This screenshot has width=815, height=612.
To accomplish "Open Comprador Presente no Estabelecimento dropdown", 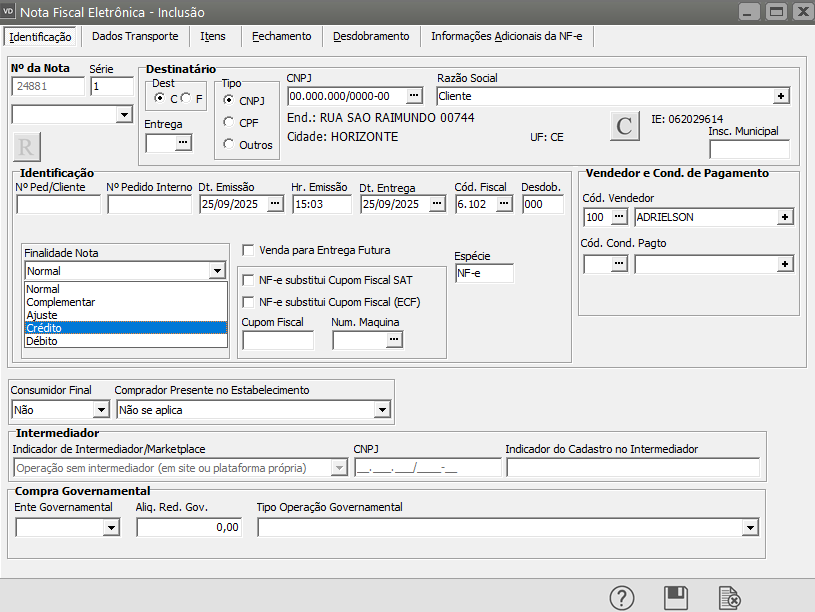I will (382, 410).
